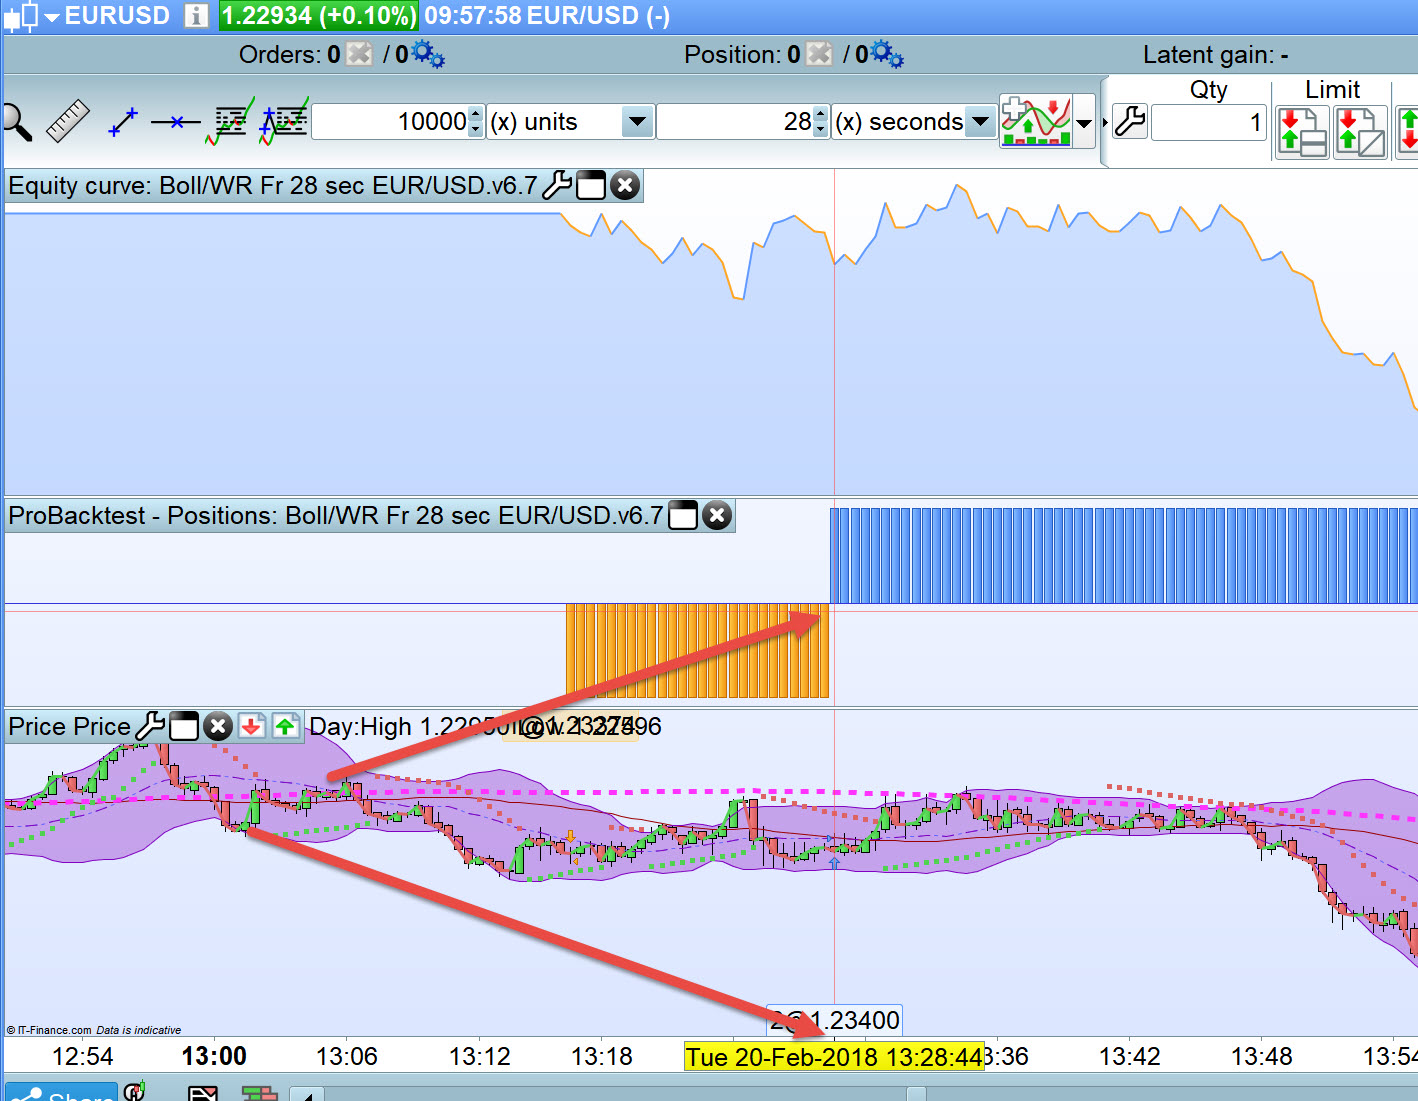Viewport: 1418px width, 1101px height.
Task: Select the horizontal line tool
Action: [176, 122]
